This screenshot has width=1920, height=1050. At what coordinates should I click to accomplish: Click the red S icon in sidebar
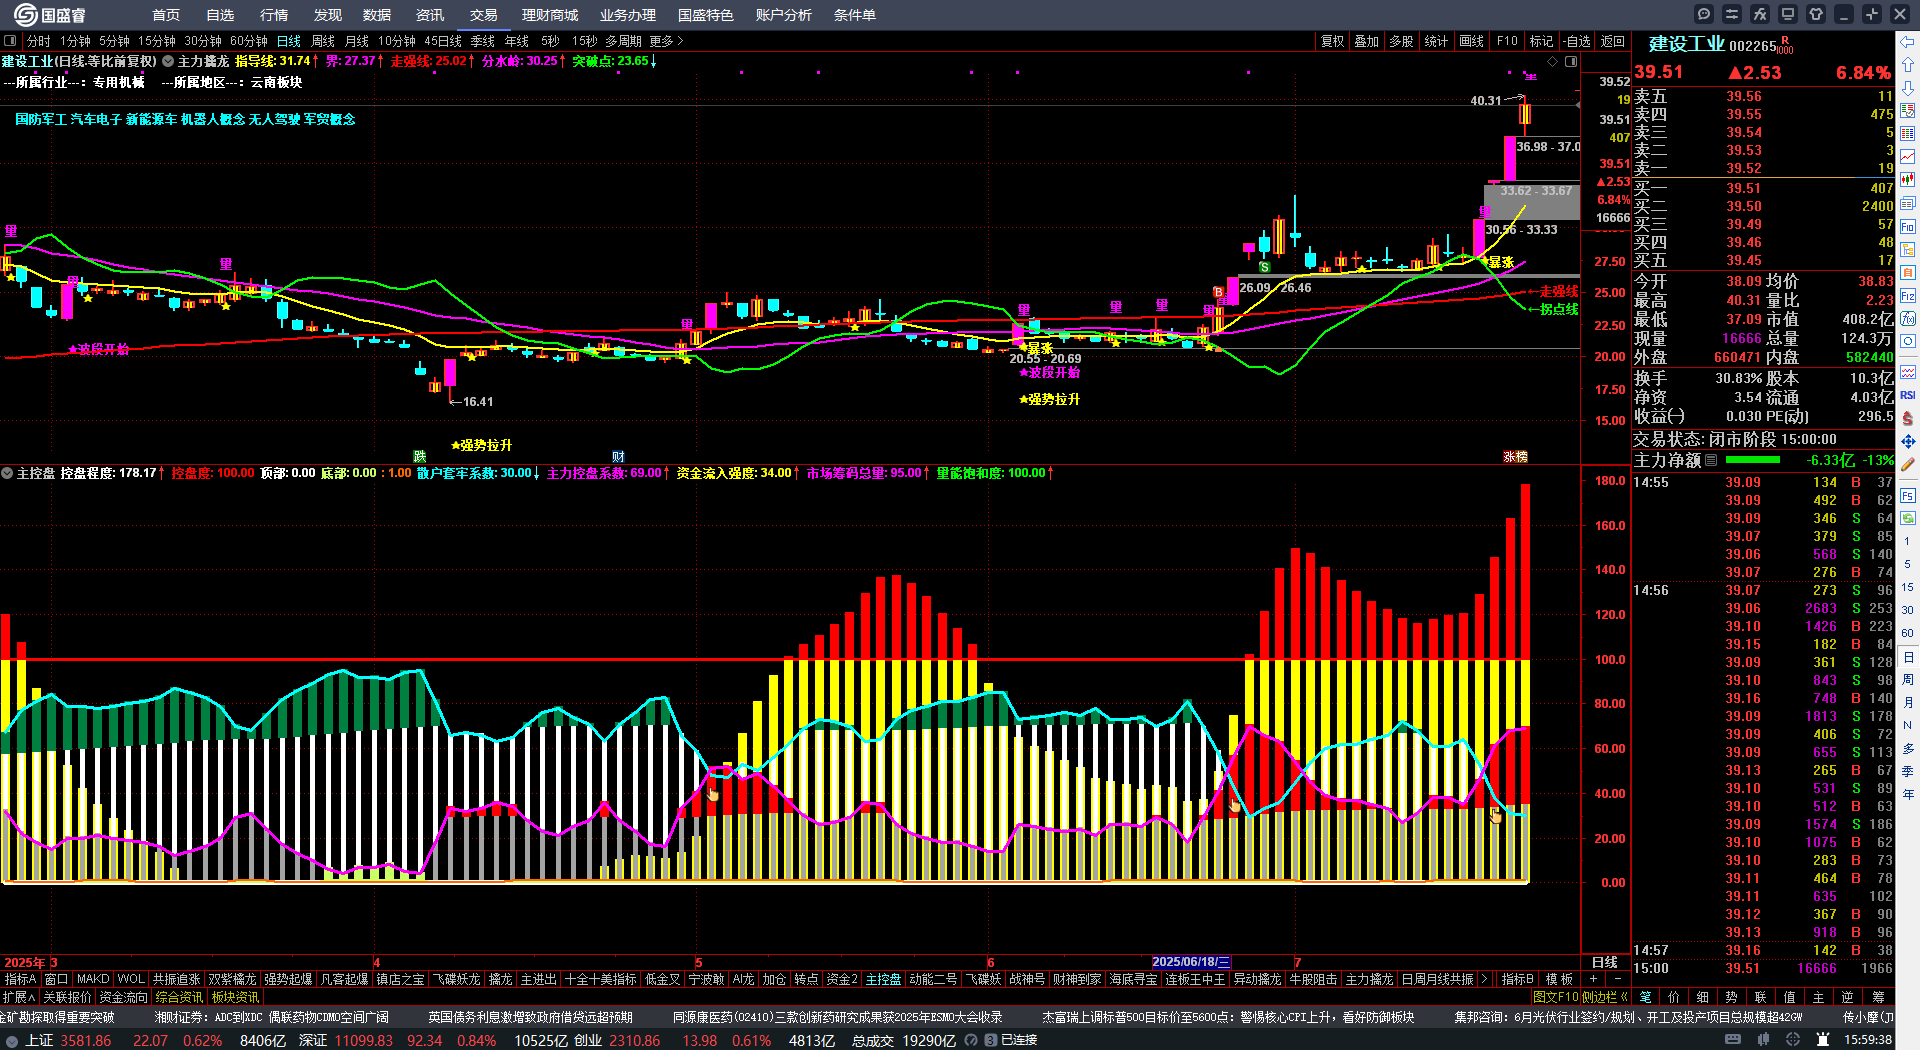tap(1908, 418)
